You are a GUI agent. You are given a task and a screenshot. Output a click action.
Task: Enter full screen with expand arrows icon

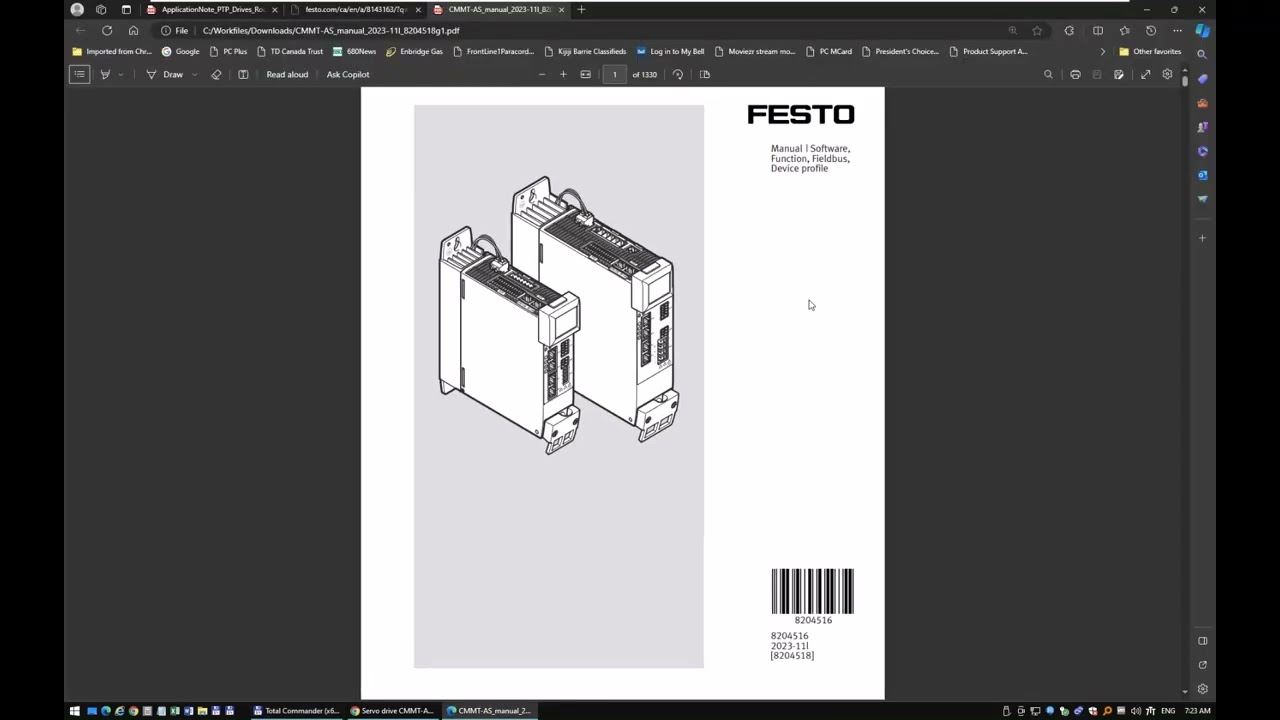(1146, 74)
